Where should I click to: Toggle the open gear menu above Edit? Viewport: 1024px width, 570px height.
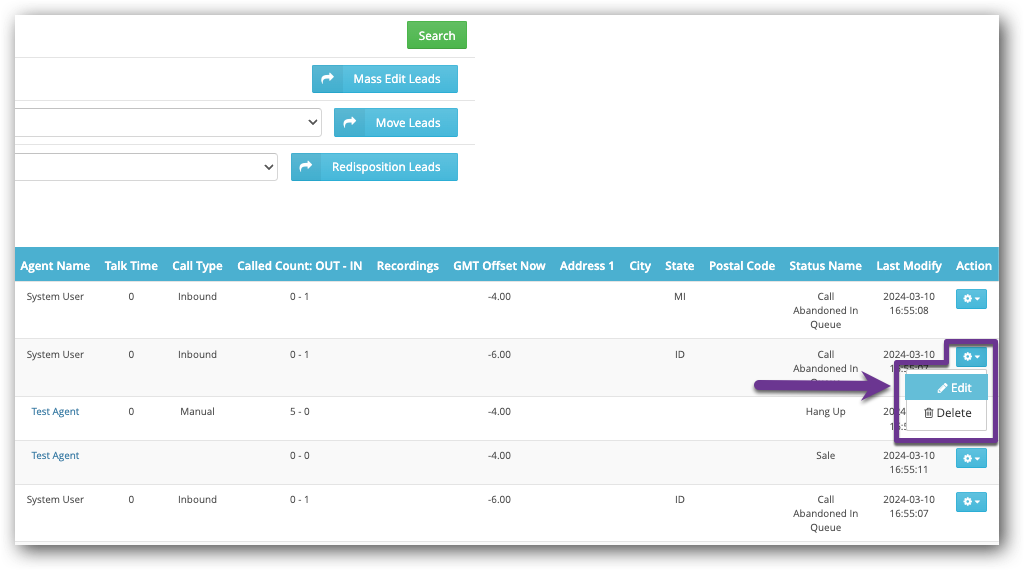tap(971, 356)
